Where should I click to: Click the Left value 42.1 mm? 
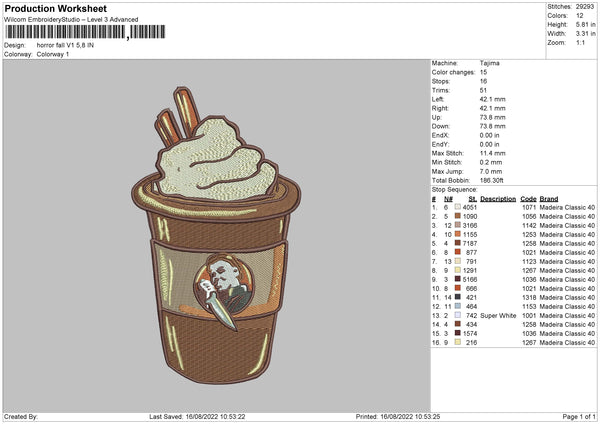tap(492, 99)
